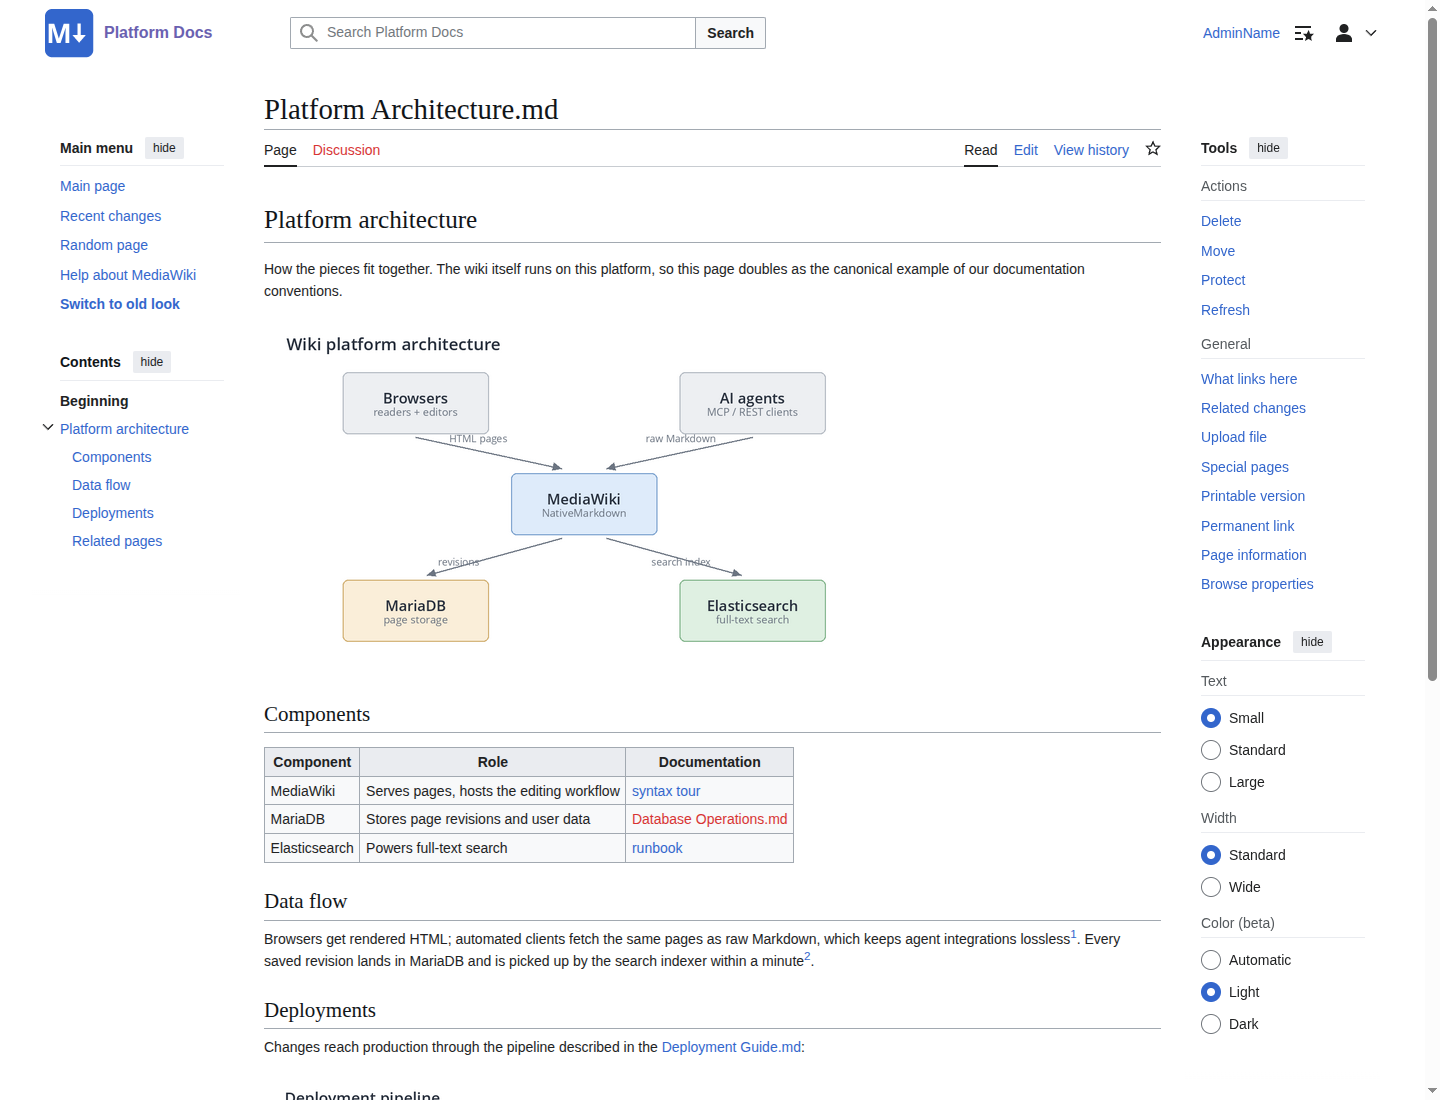The height and width of the screenshot is (1100, 1440).
Task: Click Protect in Tools actions
Action: [1223, 280]
